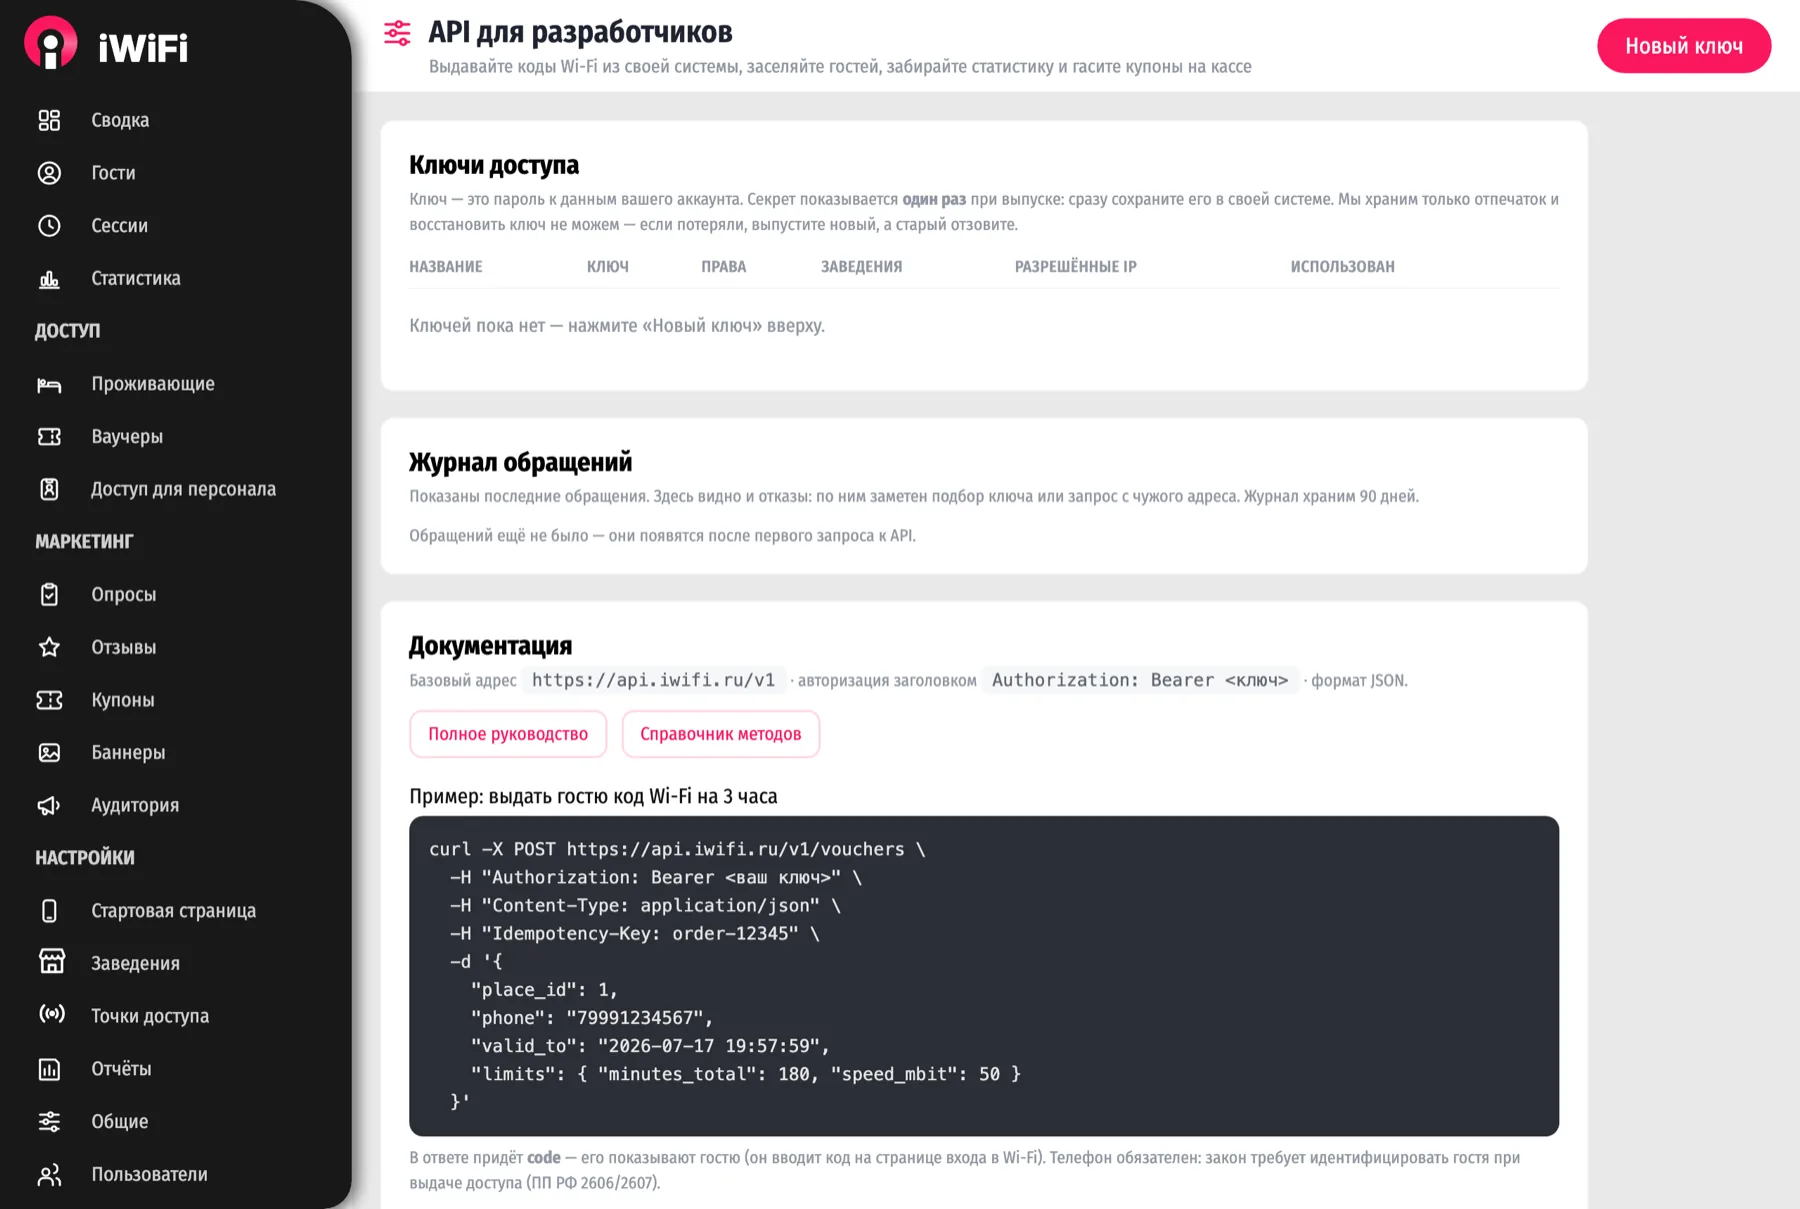Select the Аудитория megaphone icon
1800x1209 pixels.
(x=49, y=805)
